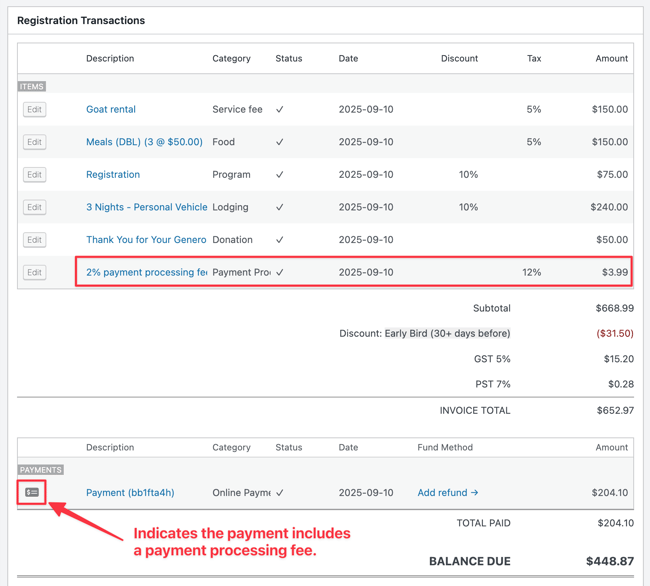Screen dimensions: 650x586
Task: Click Edit button for Goat rental
Action: pos(34,109)
